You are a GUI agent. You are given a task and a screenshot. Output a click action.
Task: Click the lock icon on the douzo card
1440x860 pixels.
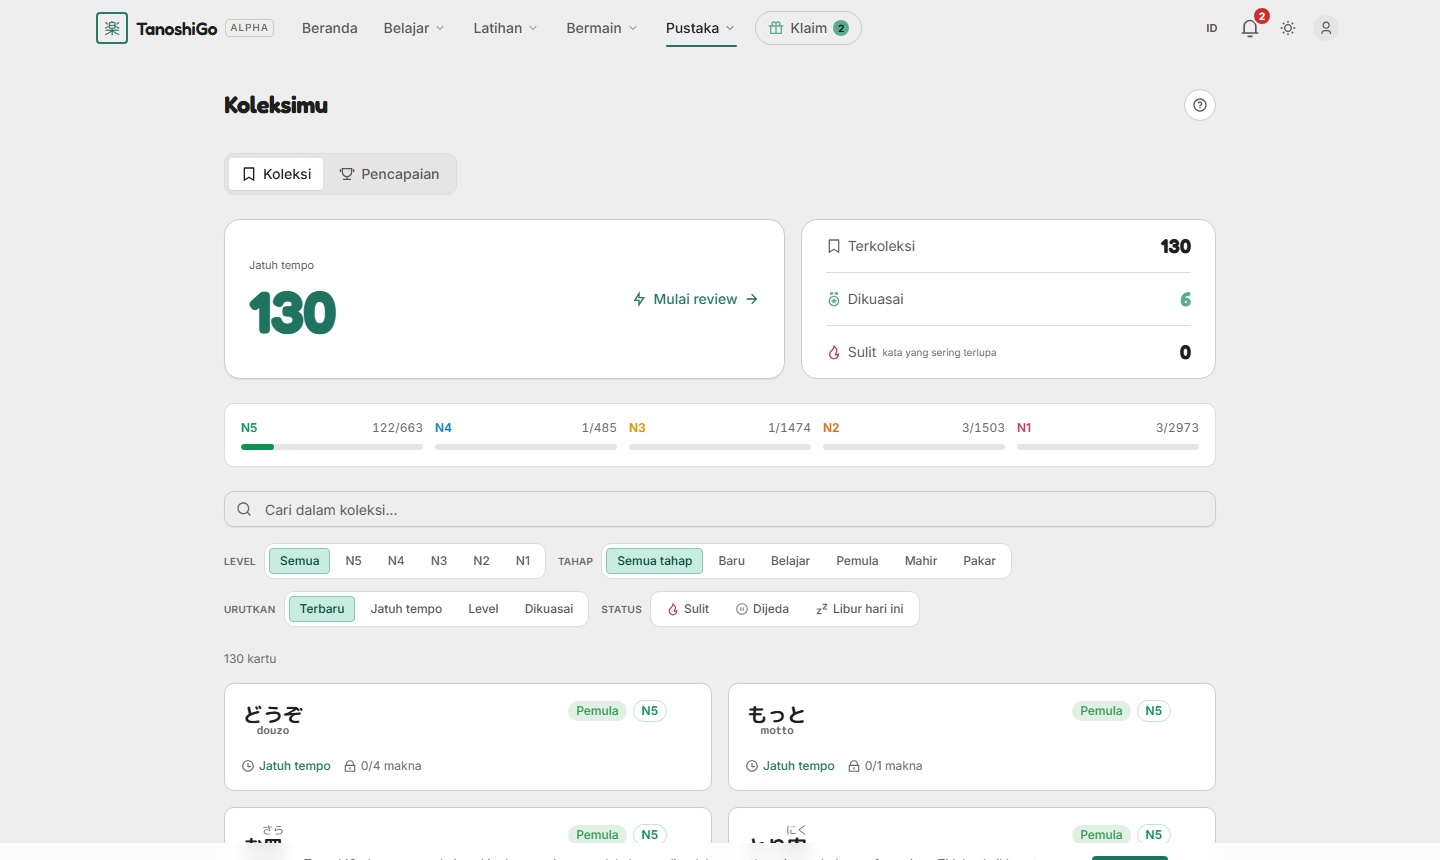pyautogui.click(x=350, y=766)
